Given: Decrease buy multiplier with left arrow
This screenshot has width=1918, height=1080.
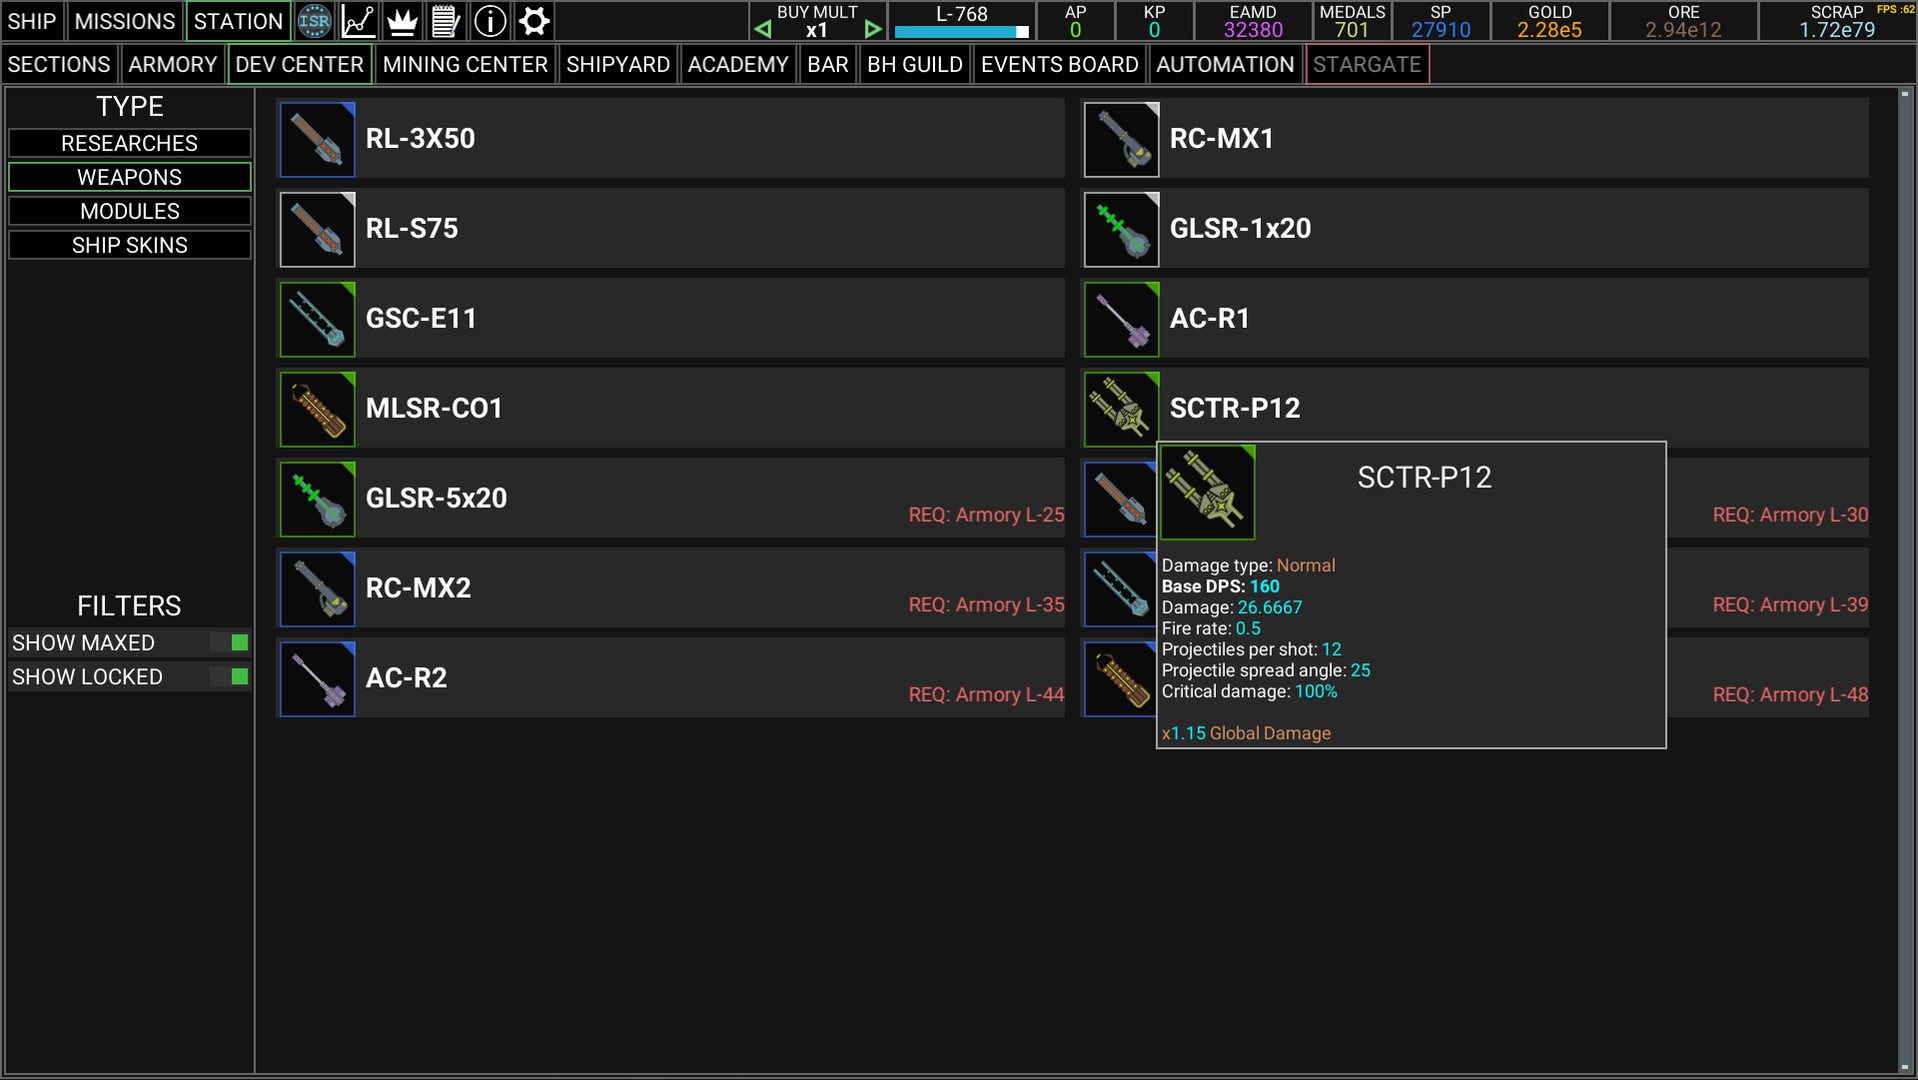Looking at the screenshot, I should pyautogui.click(x=763, y=29).
